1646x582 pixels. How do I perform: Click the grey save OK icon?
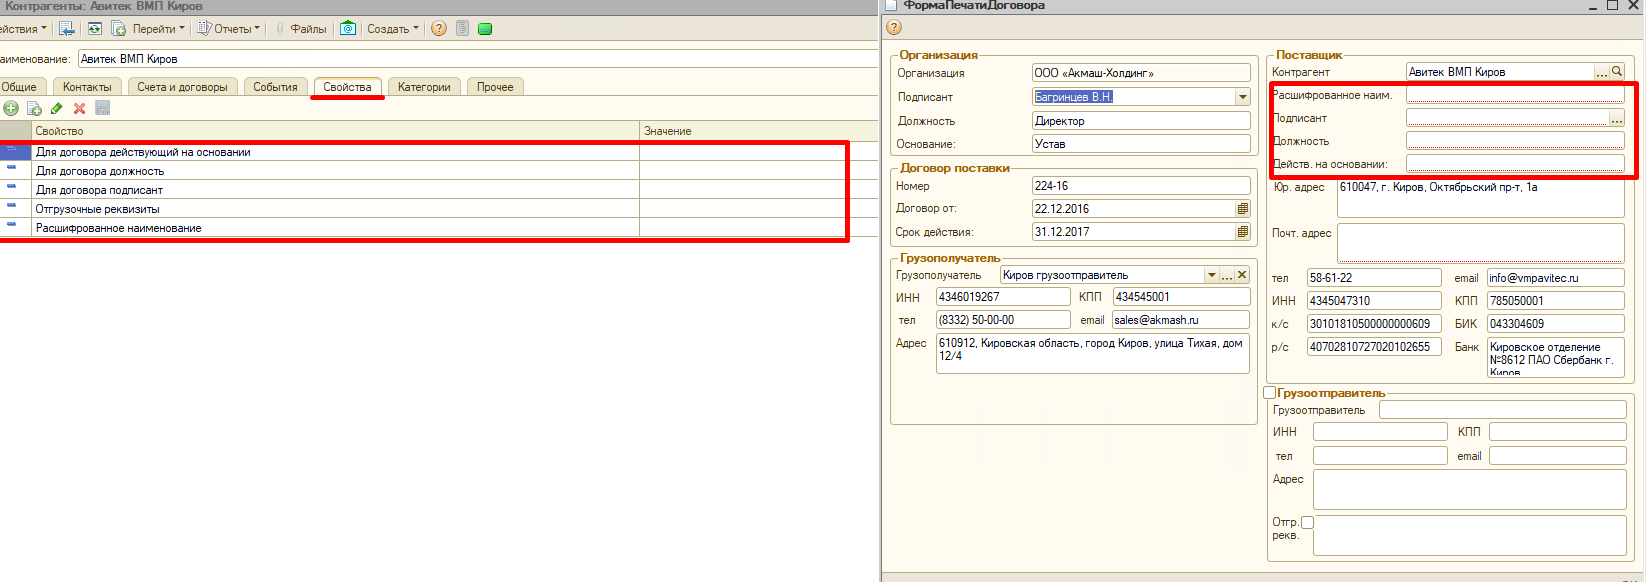[x=102, y=108]
